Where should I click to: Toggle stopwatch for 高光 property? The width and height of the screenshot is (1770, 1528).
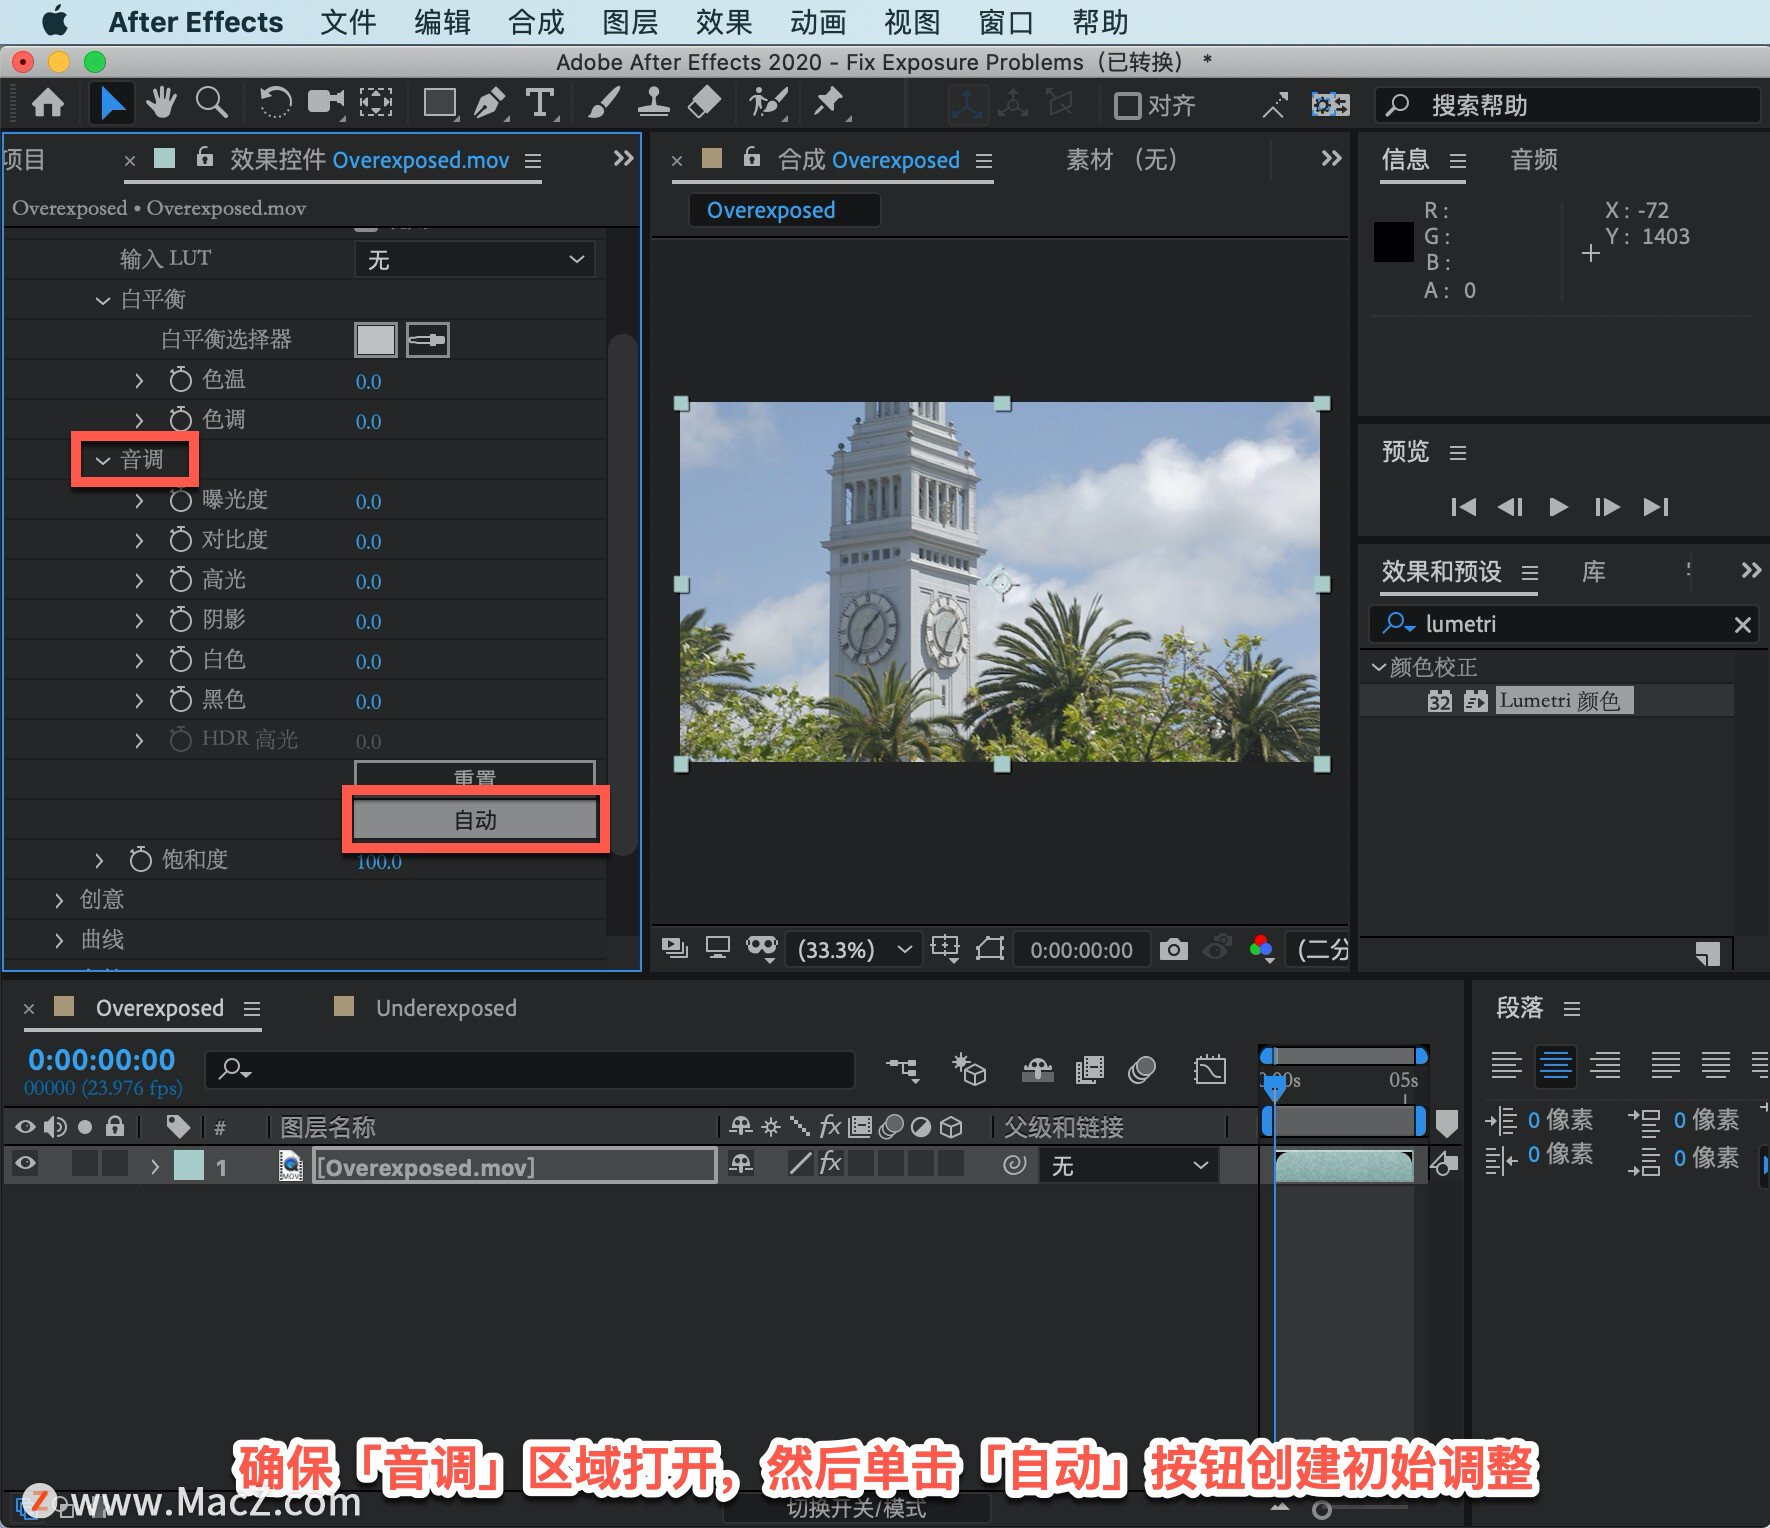coord(180,580)
